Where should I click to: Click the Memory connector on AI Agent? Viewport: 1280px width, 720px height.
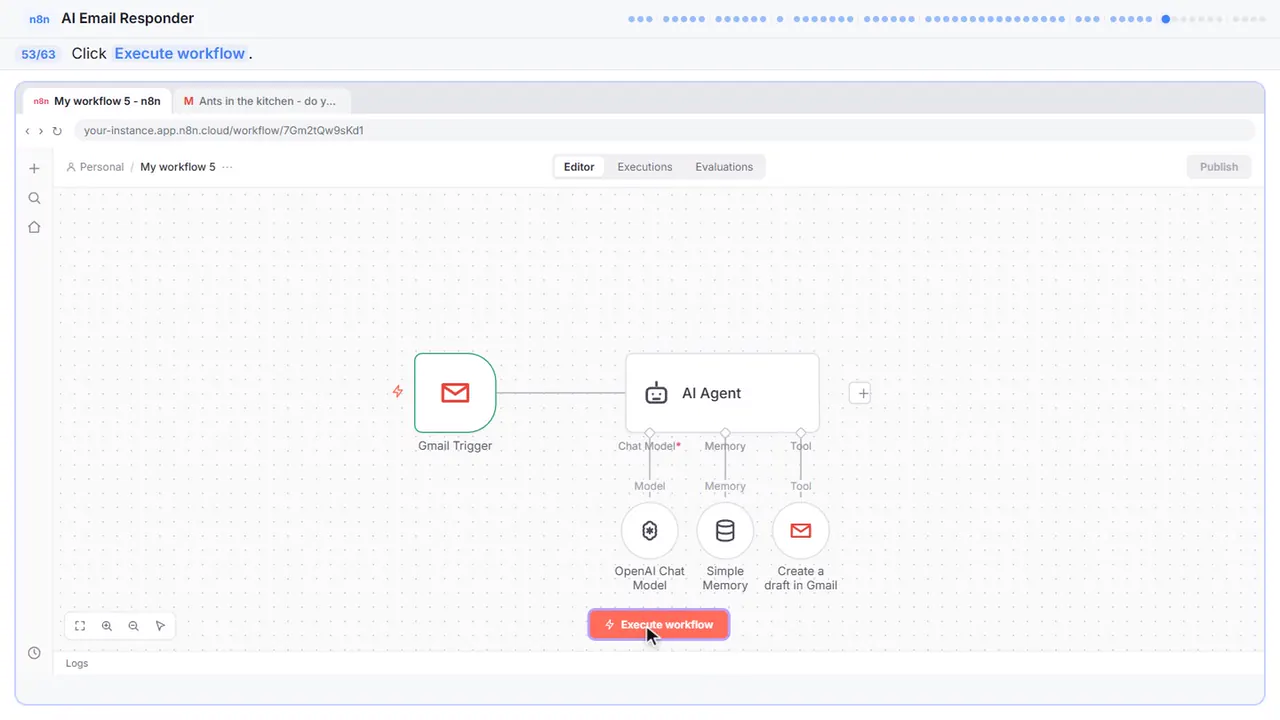pos(725,433)
